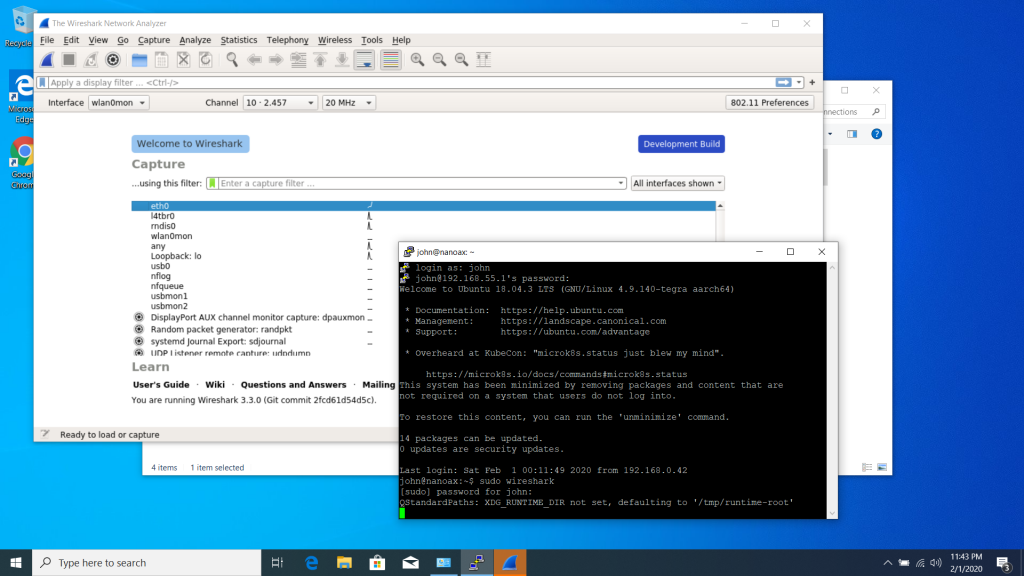Open the Wiki link

tap(215, 385)
